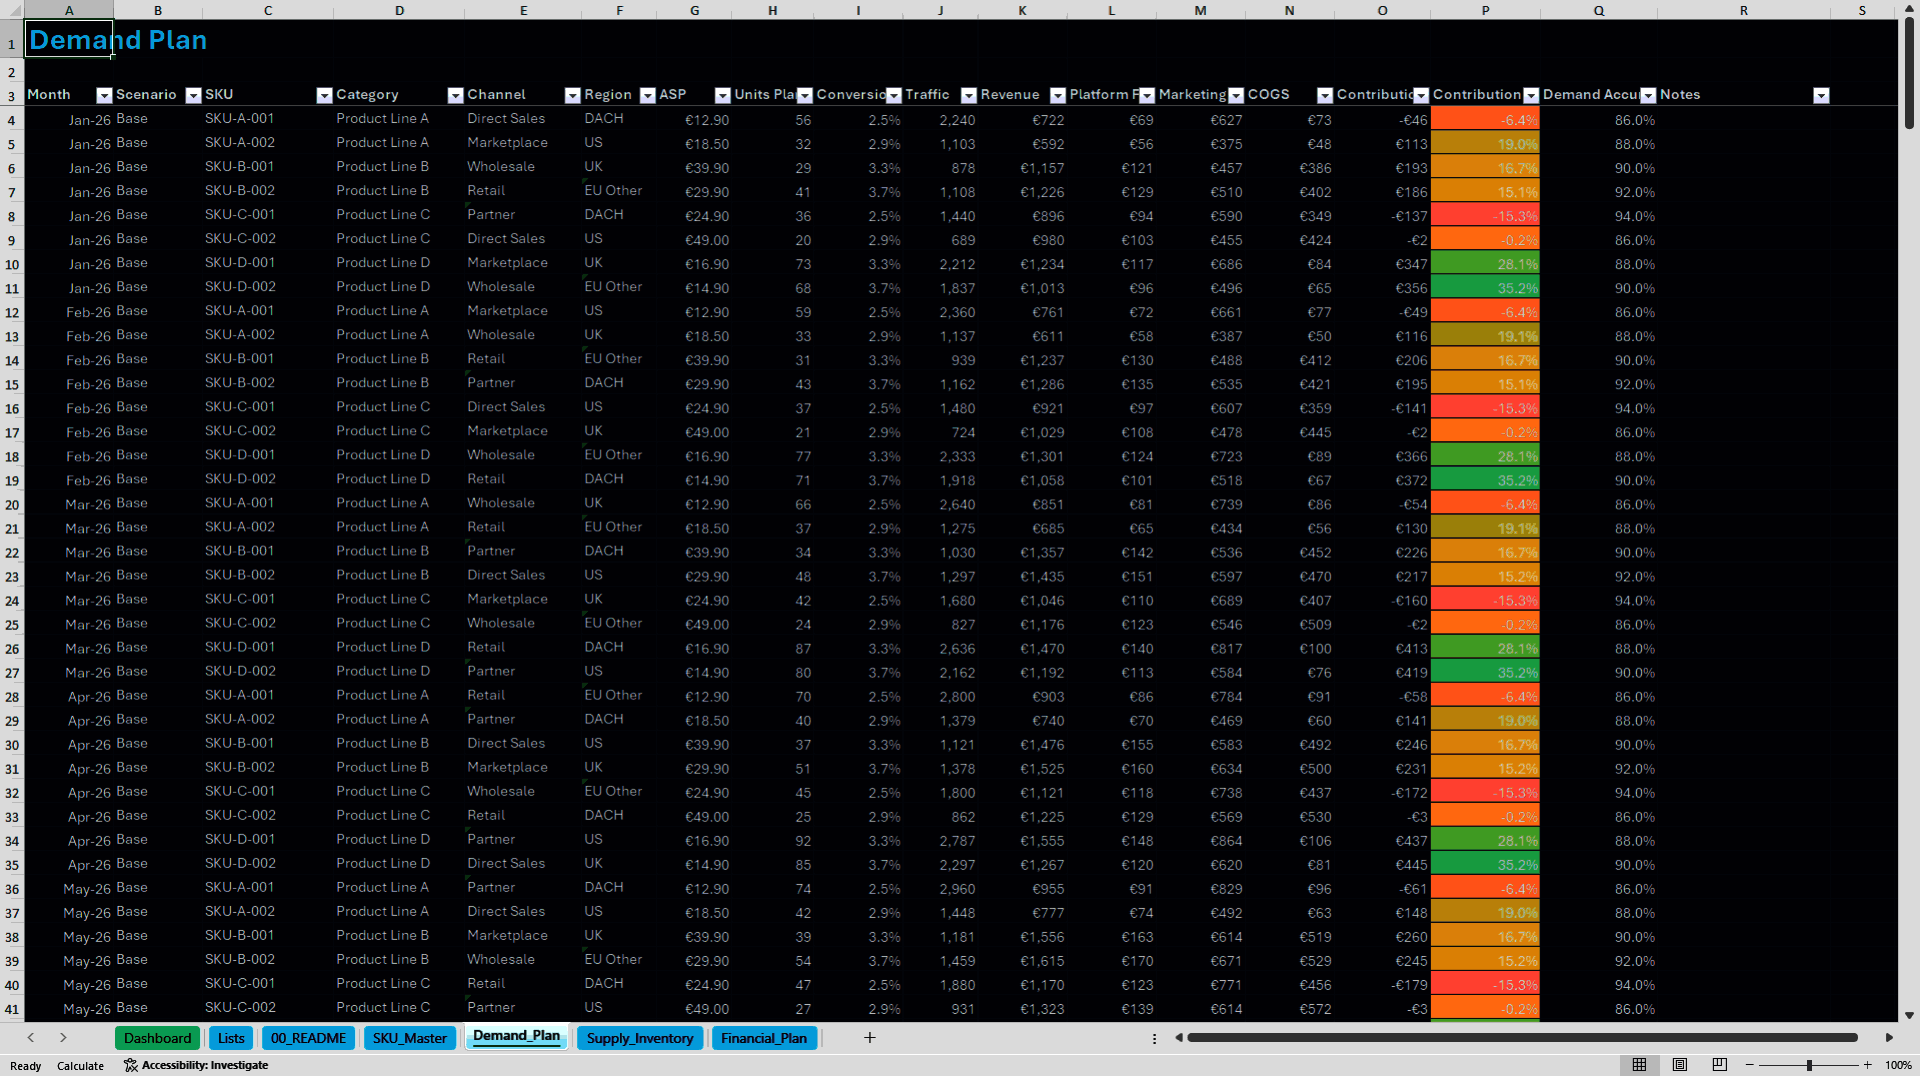This screenshot has height=1076, width=1920.
Task: Adjust the zoom slider handle
Action: [x=1809, y=1065]
